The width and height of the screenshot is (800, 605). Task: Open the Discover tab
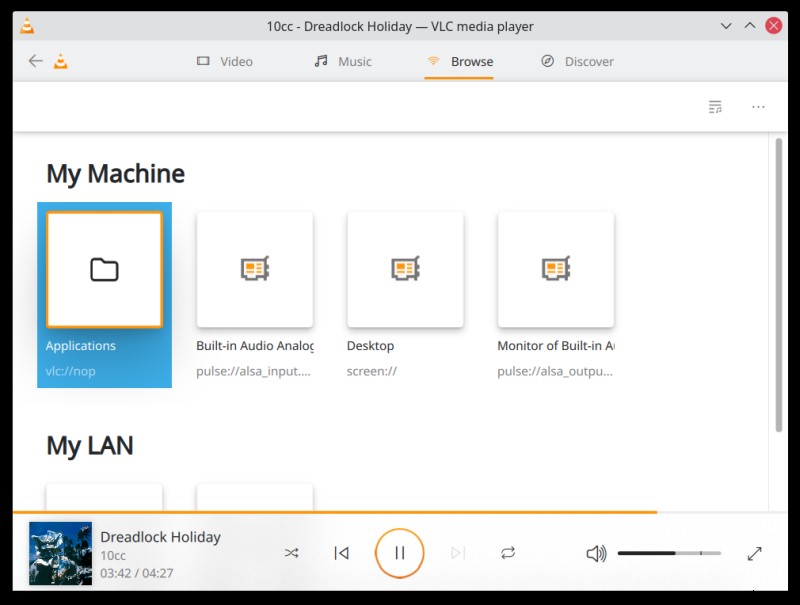[577, 61]
